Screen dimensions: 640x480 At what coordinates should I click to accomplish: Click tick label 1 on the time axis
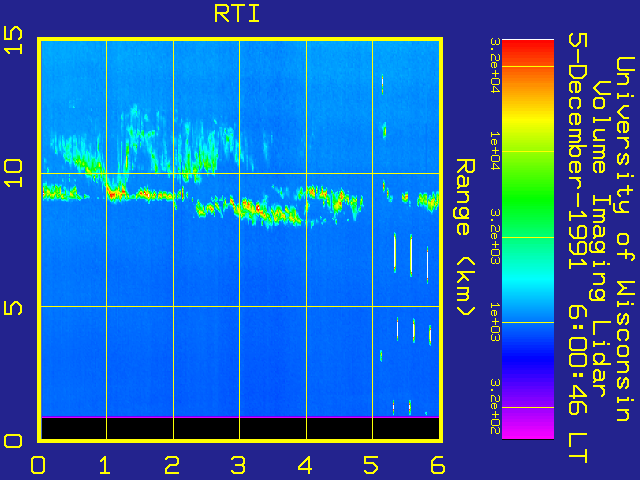tap(105, 465)
